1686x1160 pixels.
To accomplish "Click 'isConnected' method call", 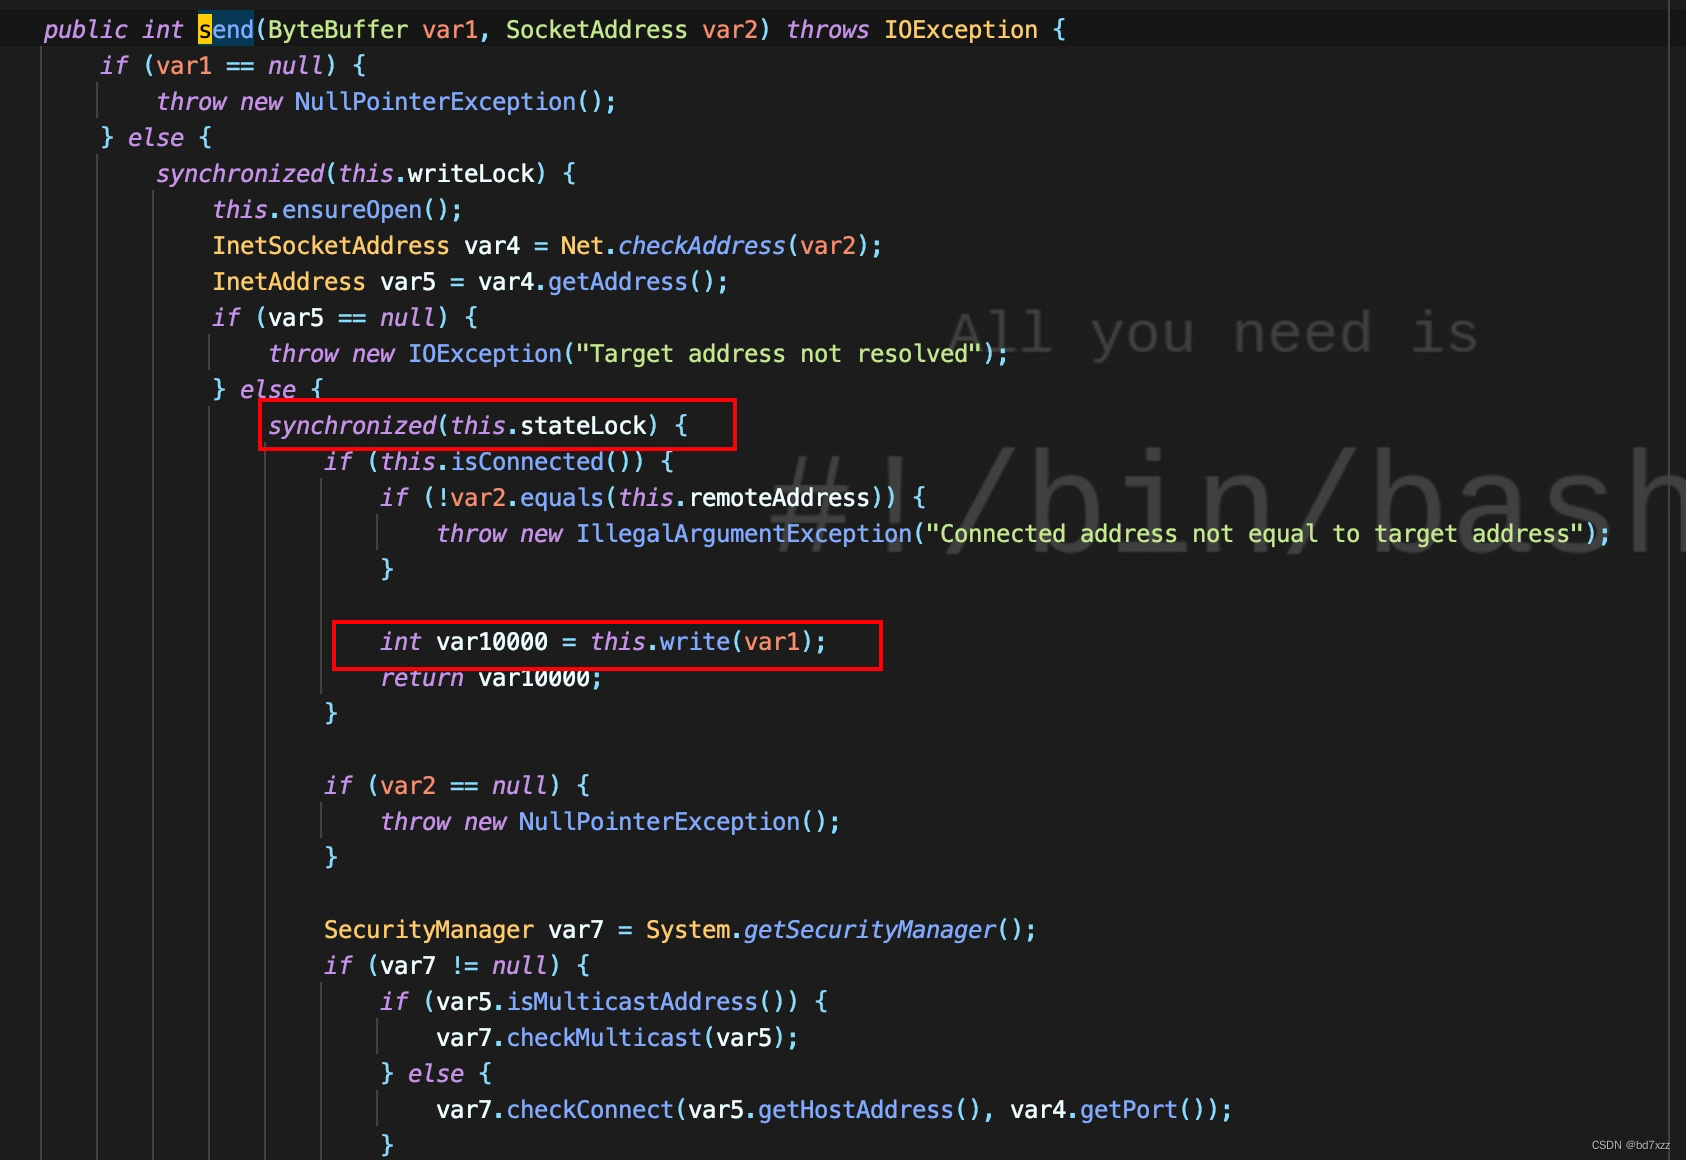I will [x=527, y=462].
